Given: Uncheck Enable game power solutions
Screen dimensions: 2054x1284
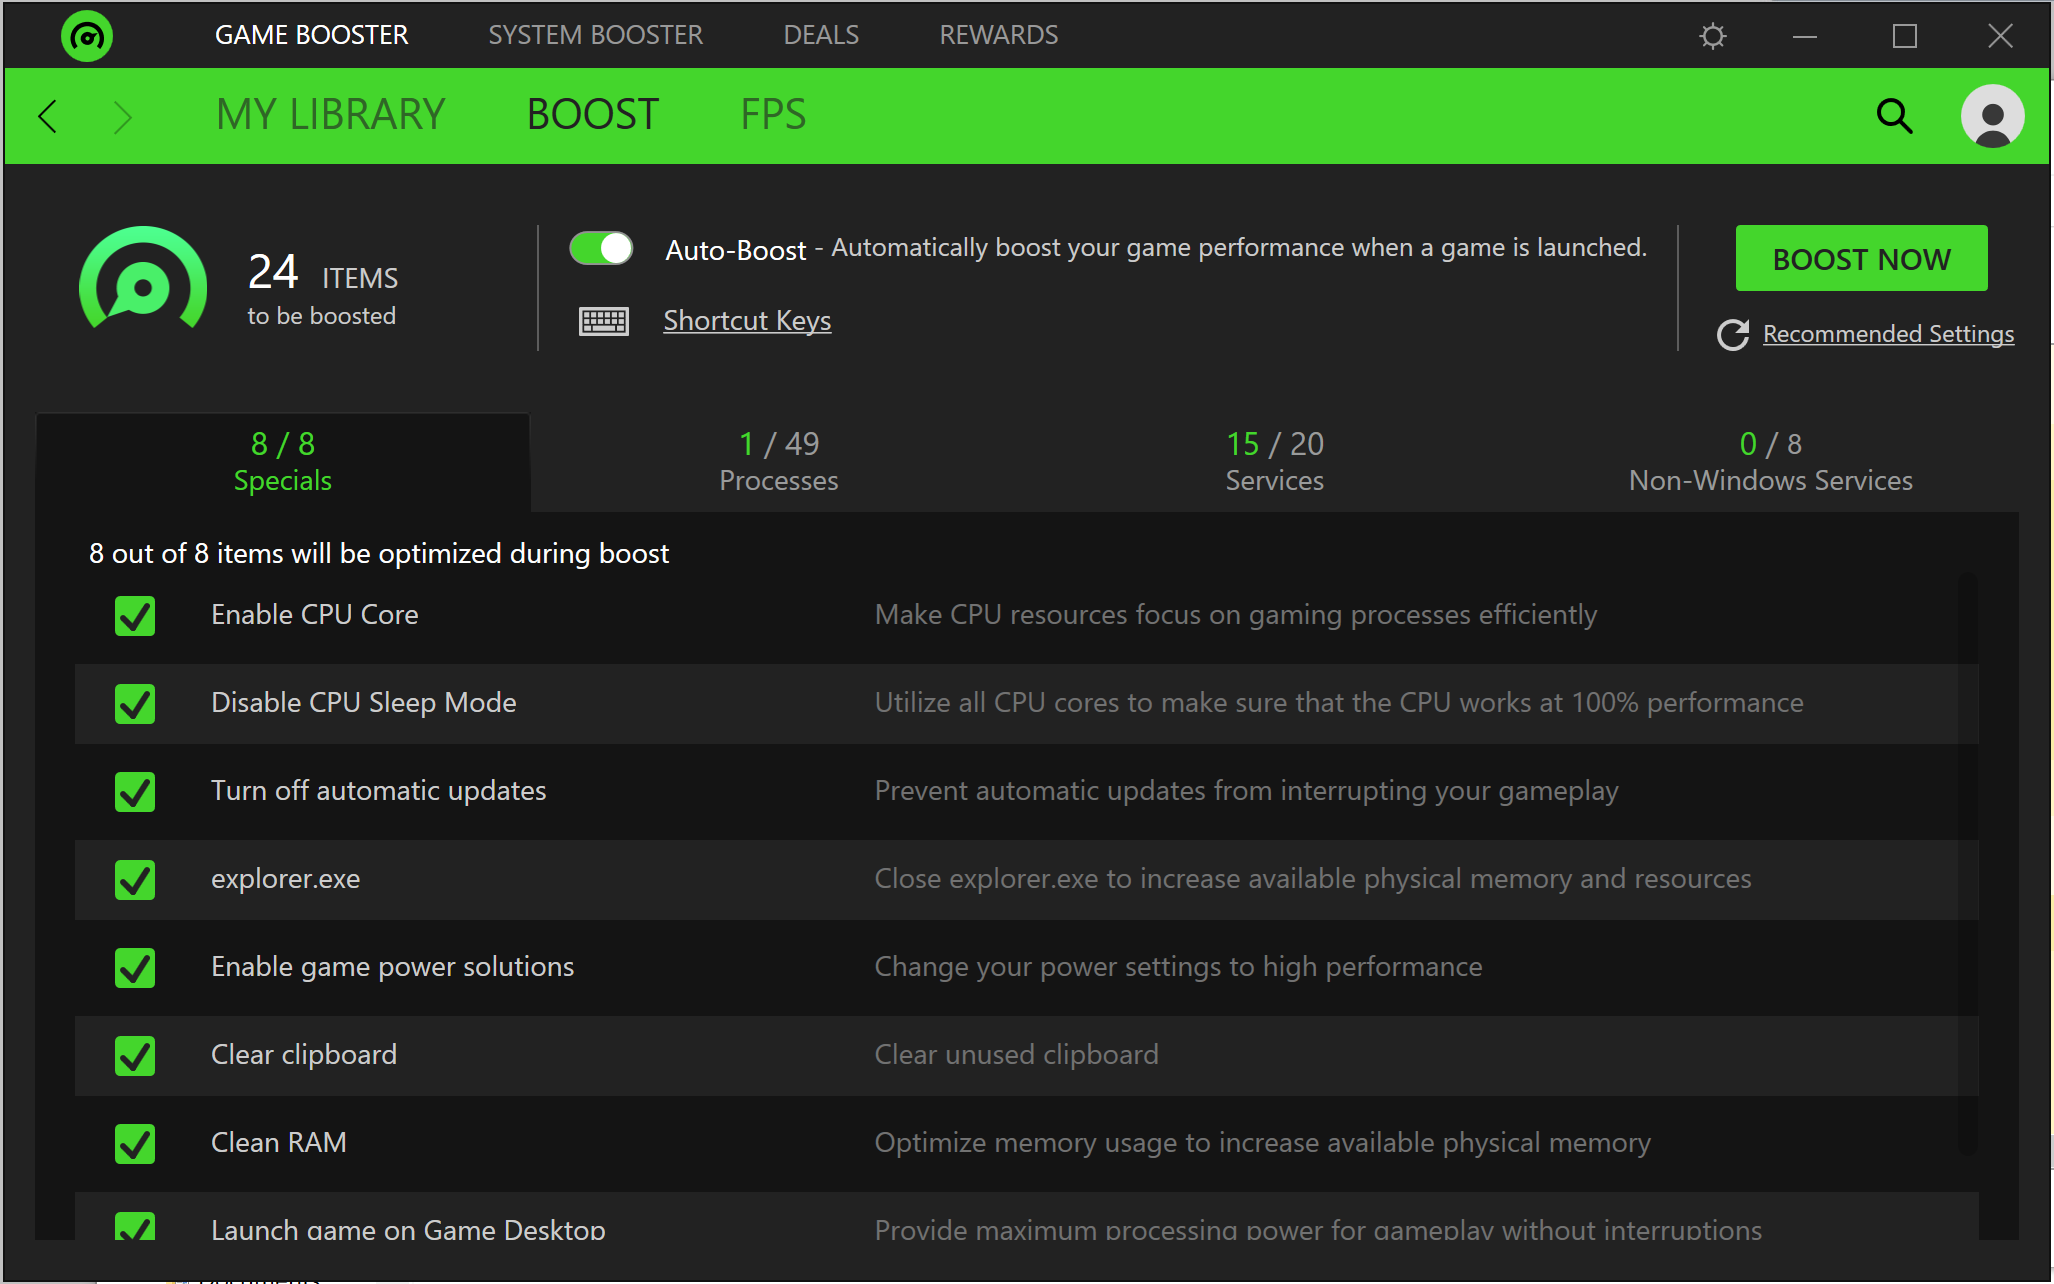Looking at the screenshot, I should point(135,967).
